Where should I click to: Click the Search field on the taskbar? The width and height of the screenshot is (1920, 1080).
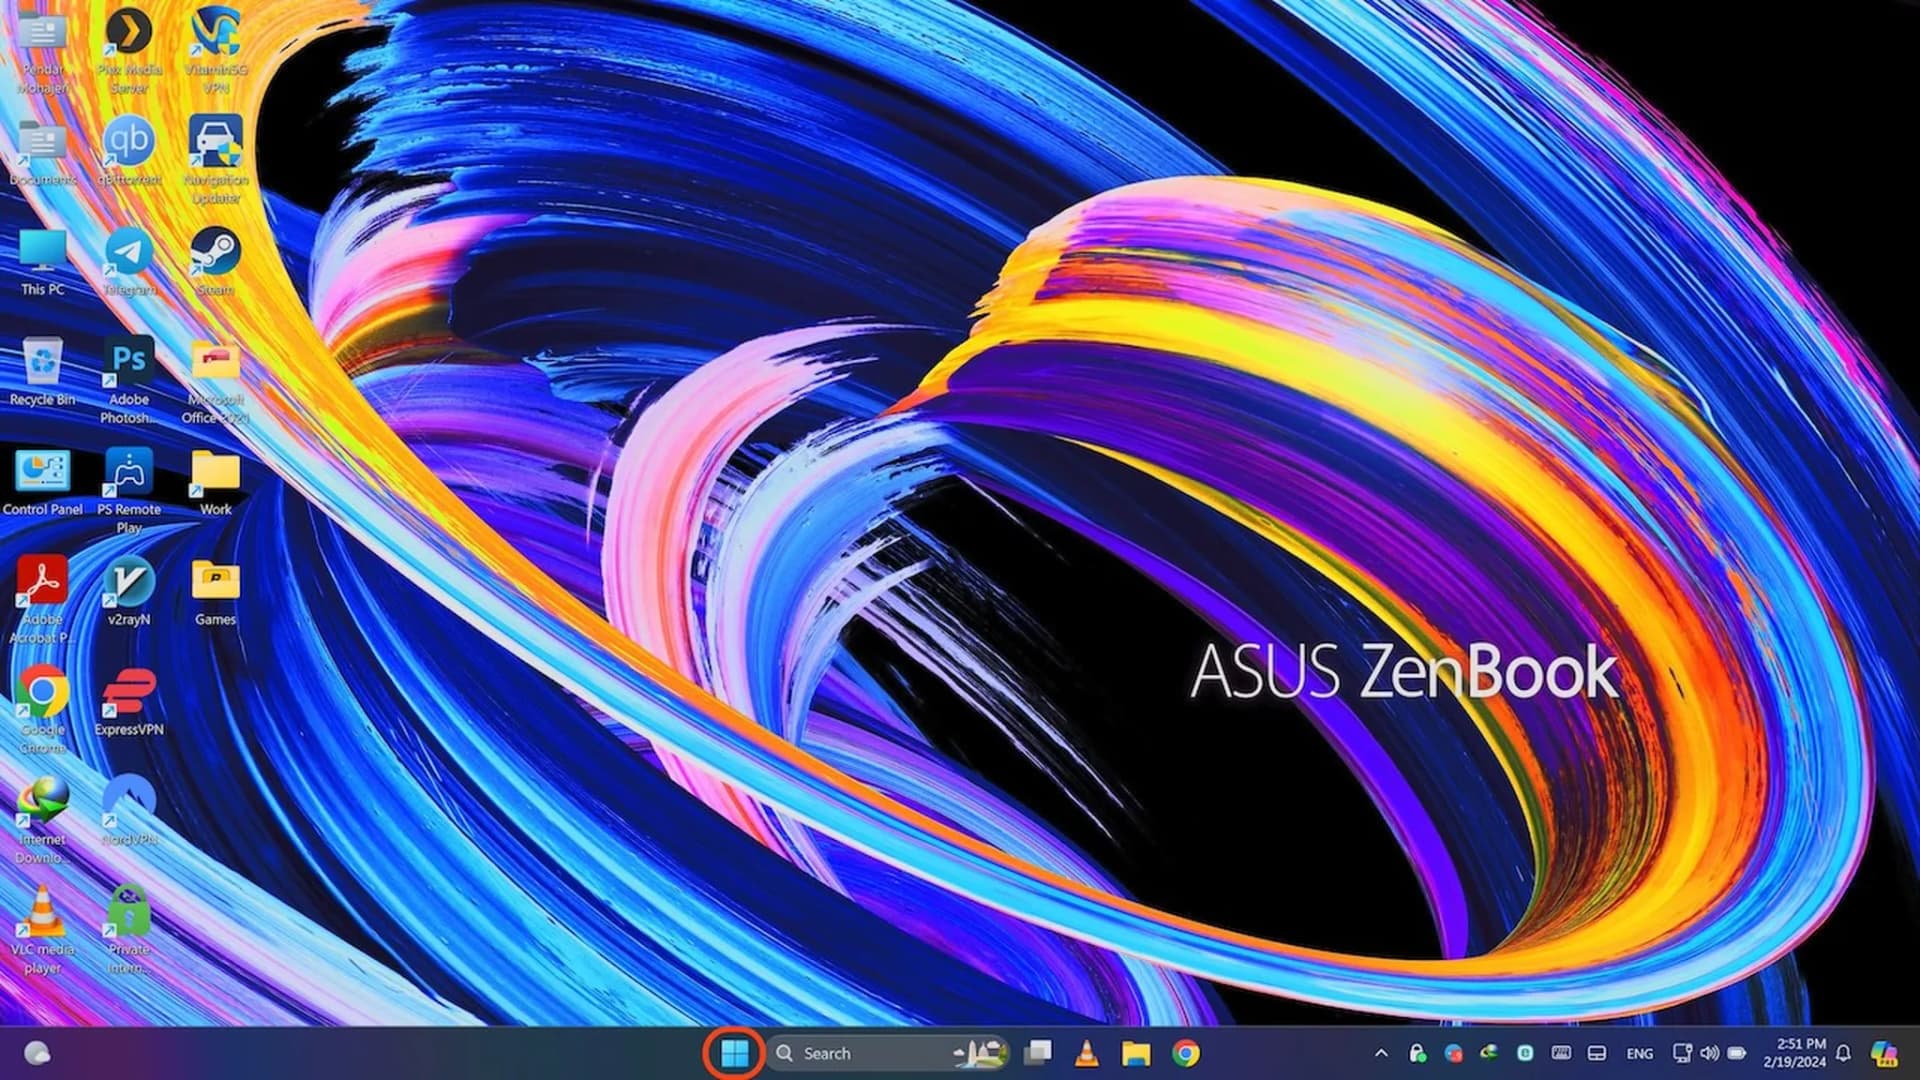pos(860,1052)
